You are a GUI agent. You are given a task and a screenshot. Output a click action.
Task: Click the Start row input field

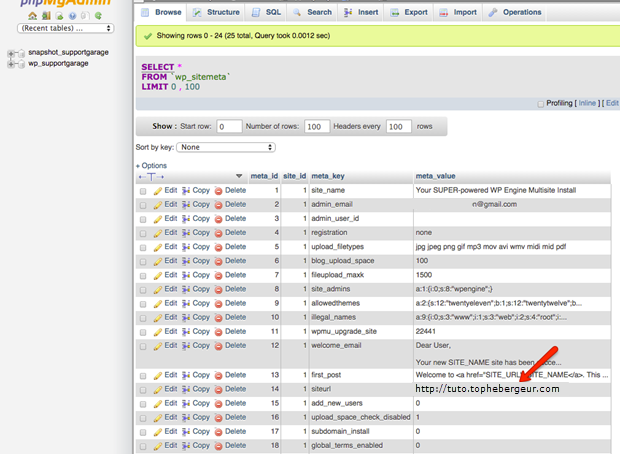pyautogui.click(x=229, y=127)
